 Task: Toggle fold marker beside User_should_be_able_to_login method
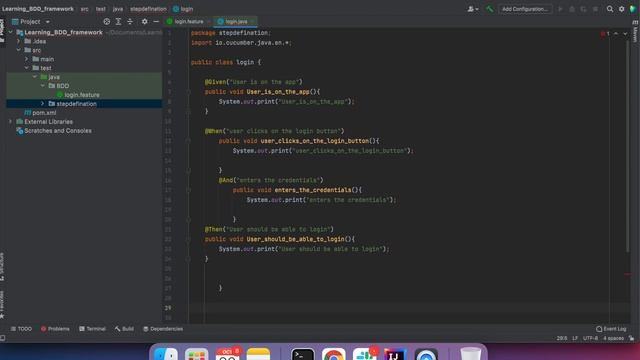(x=188, y=239)
